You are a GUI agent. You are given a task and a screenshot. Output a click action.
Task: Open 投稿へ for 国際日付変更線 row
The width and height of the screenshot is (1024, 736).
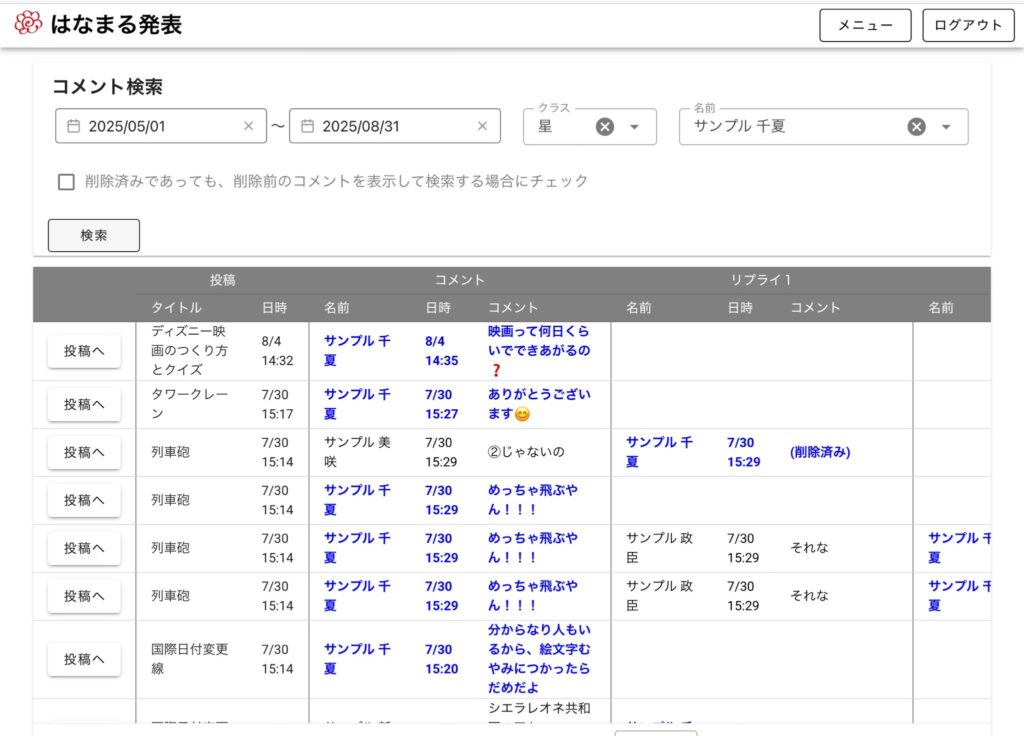tap(84, 659)
